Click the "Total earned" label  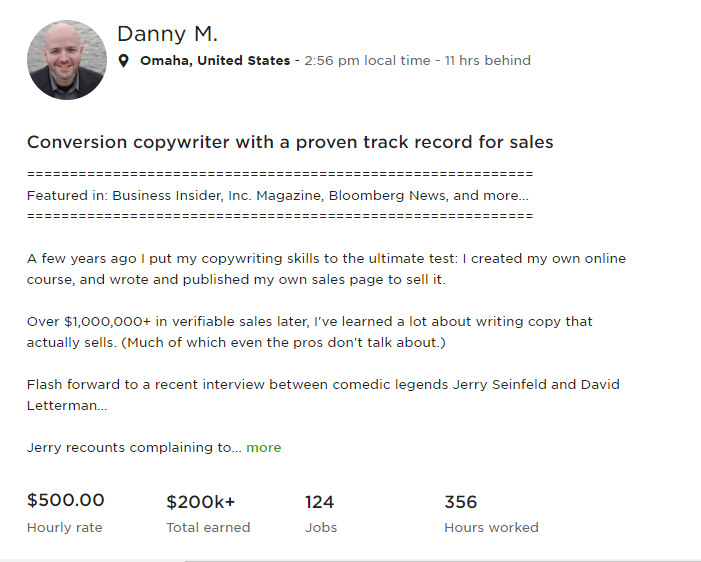click(208, 527)
